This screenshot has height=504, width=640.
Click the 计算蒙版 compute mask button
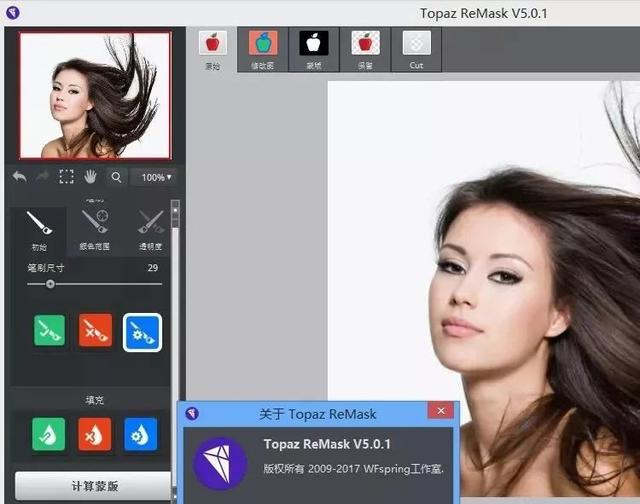[95, 486]
